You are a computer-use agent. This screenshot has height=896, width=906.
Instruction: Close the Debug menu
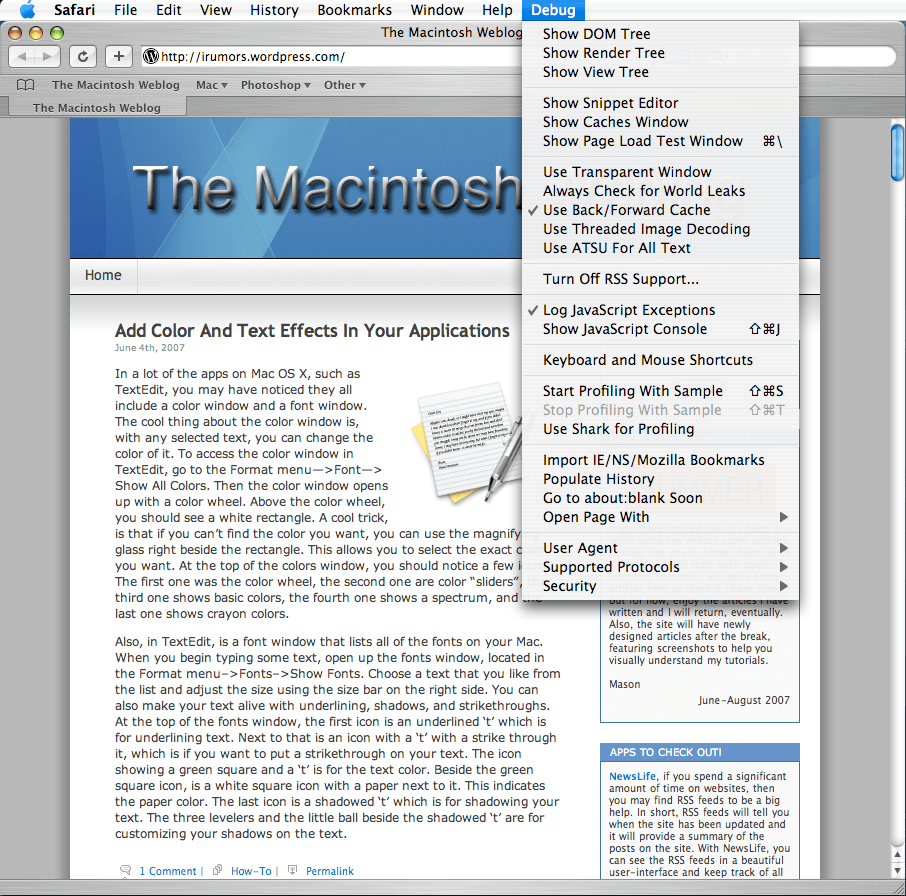coord(553,10)
